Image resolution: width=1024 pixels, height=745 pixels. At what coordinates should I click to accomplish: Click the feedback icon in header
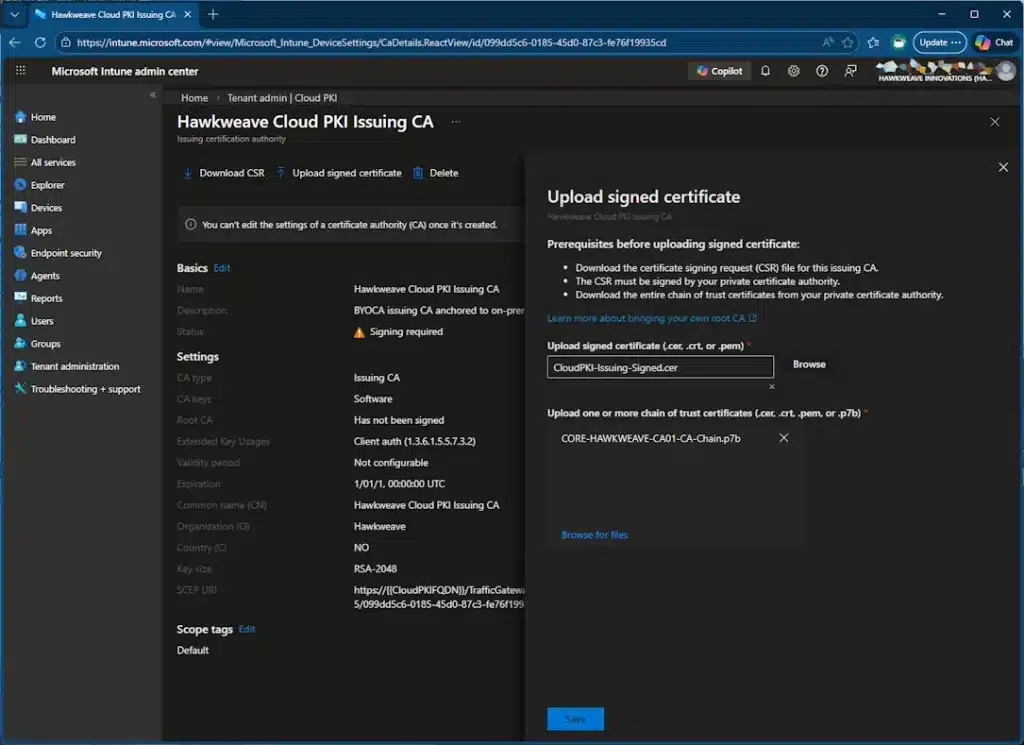click(850, 71)
